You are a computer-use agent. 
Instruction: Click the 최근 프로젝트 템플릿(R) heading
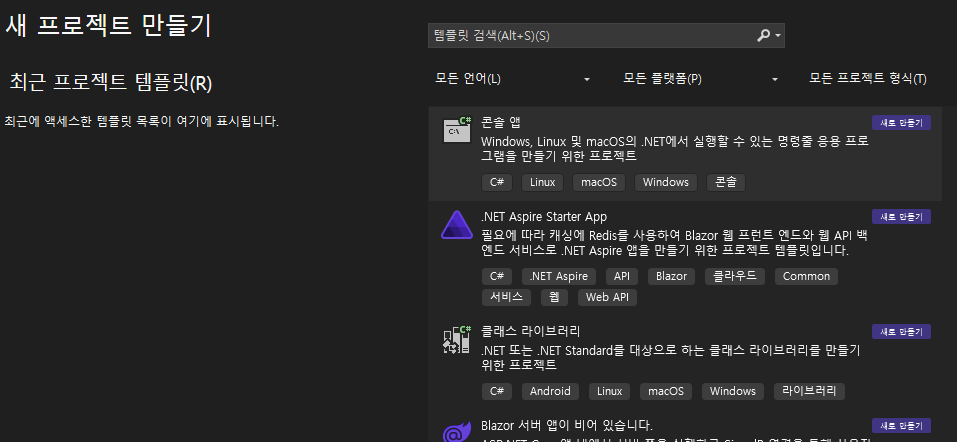pyautogui.click(x=111, y=82)
